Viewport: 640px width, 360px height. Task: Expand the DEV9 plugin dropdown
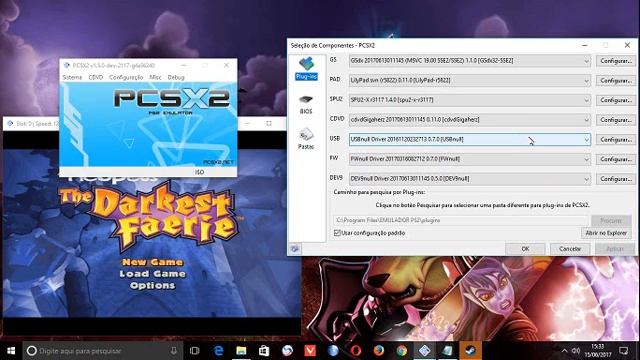point(586,179)
